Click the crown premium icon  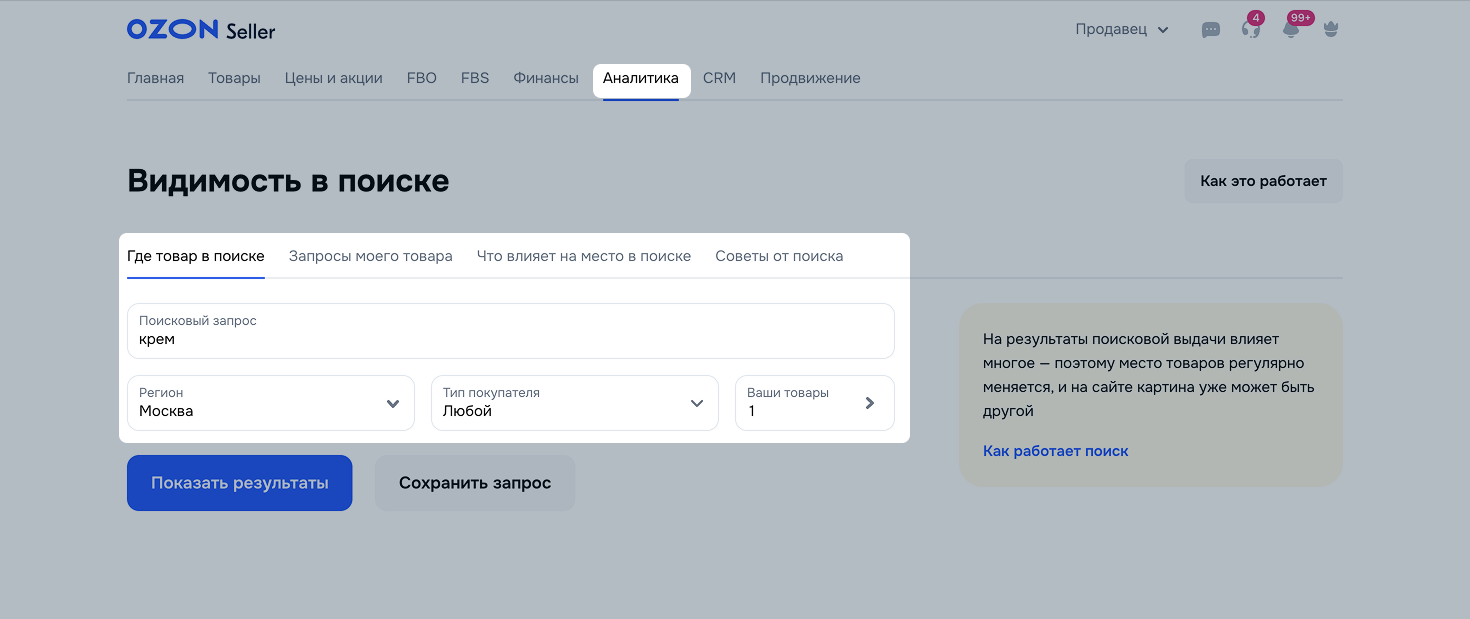[x=1330, y=30]
